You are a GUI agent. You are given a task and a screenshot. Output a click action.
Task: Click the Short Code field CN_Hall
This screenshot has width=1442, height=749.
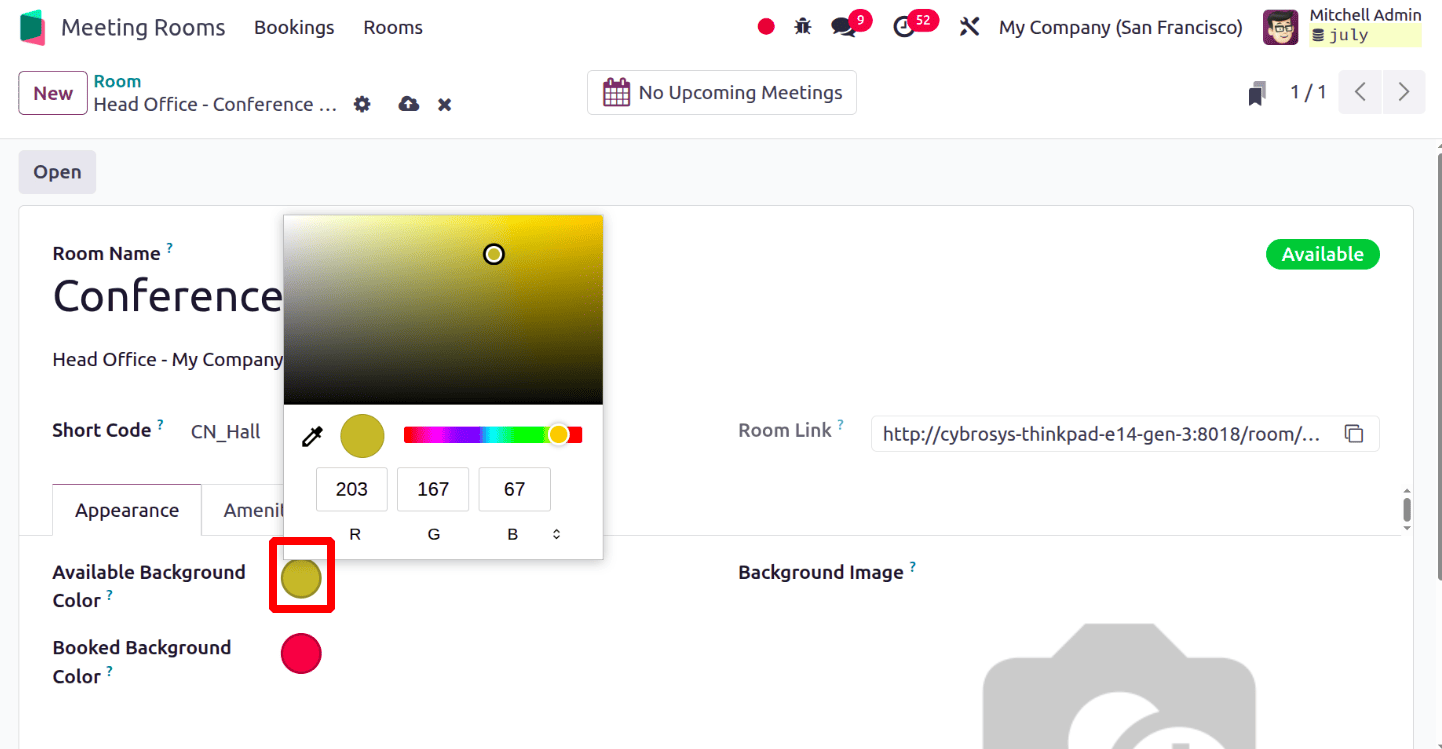click(226, 432)
